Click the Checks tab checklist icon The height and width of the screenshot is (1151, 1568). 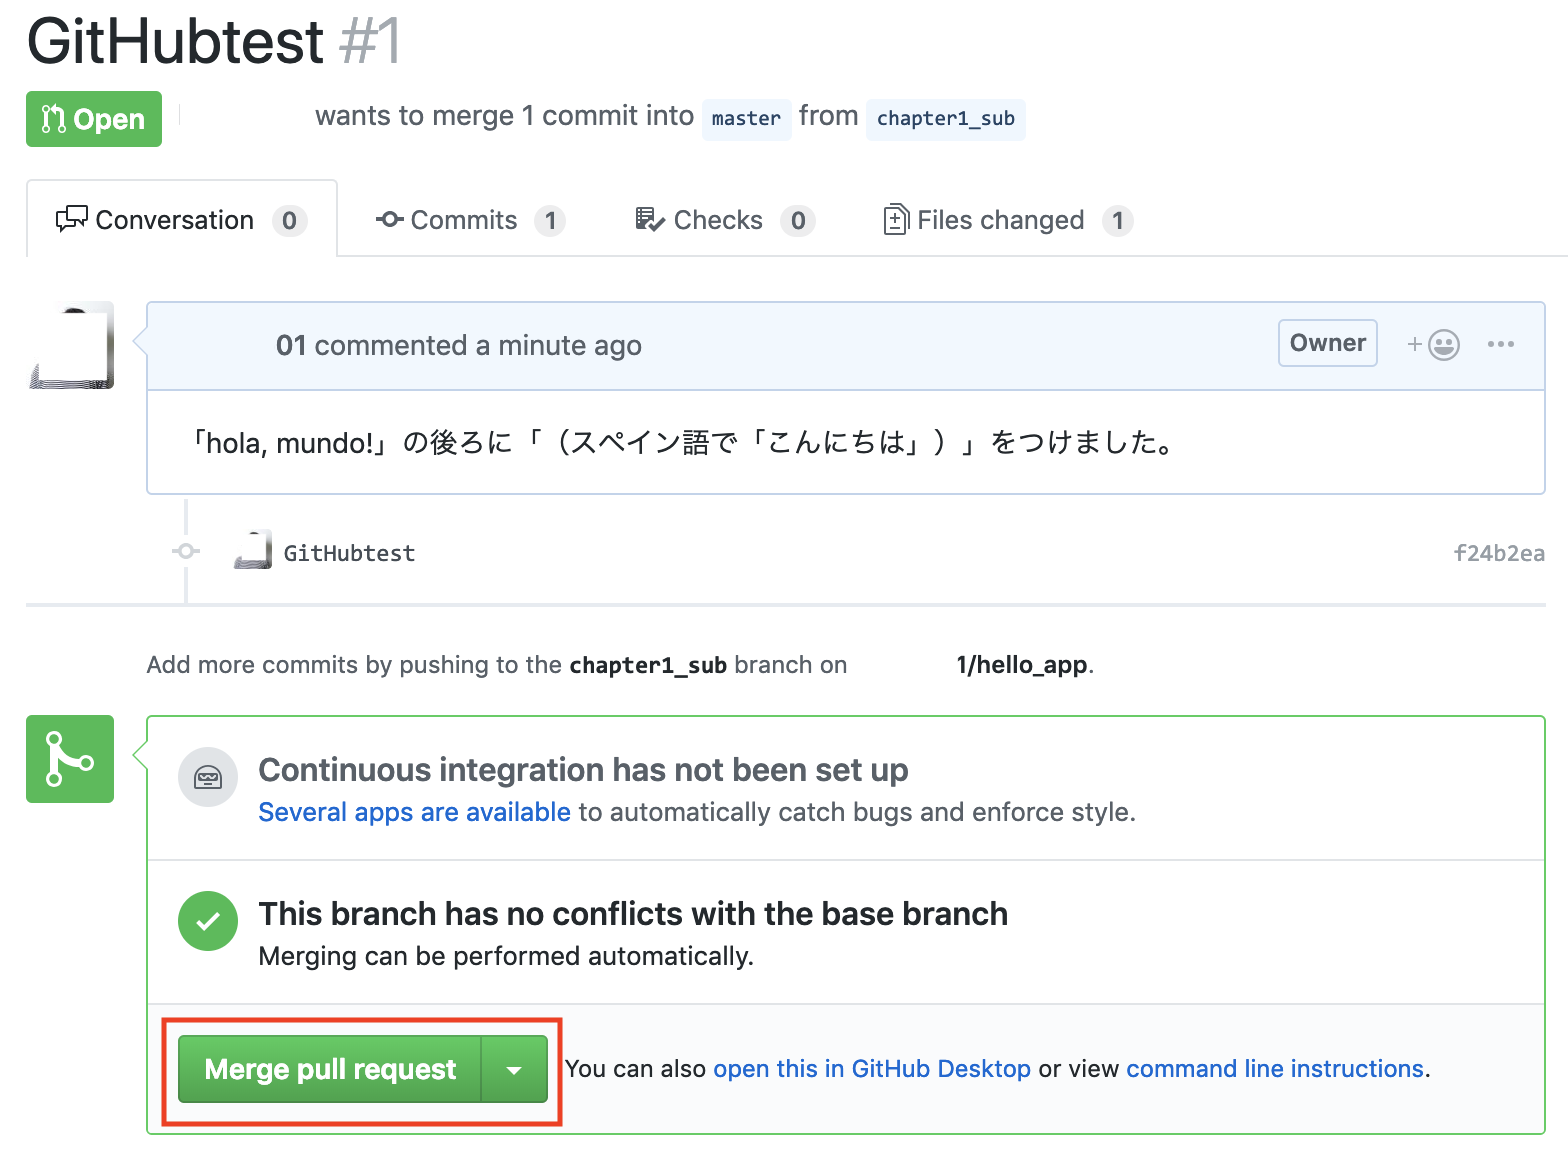[650, 219]
